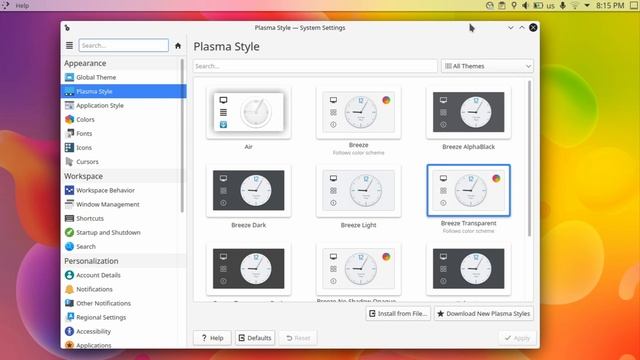Open the Accessibility settings page

(x=122, y=331)
